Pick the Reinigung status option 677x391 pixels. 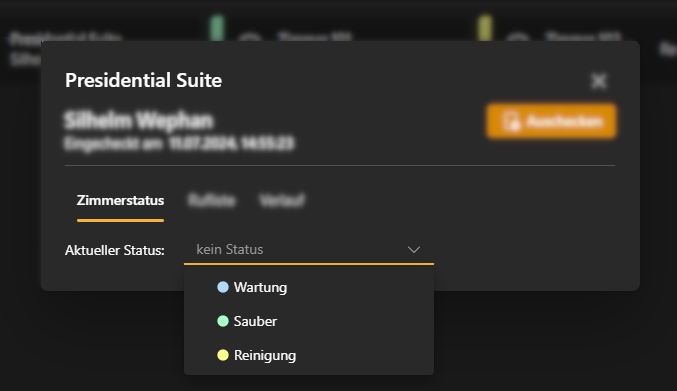[x=309, y=356]
